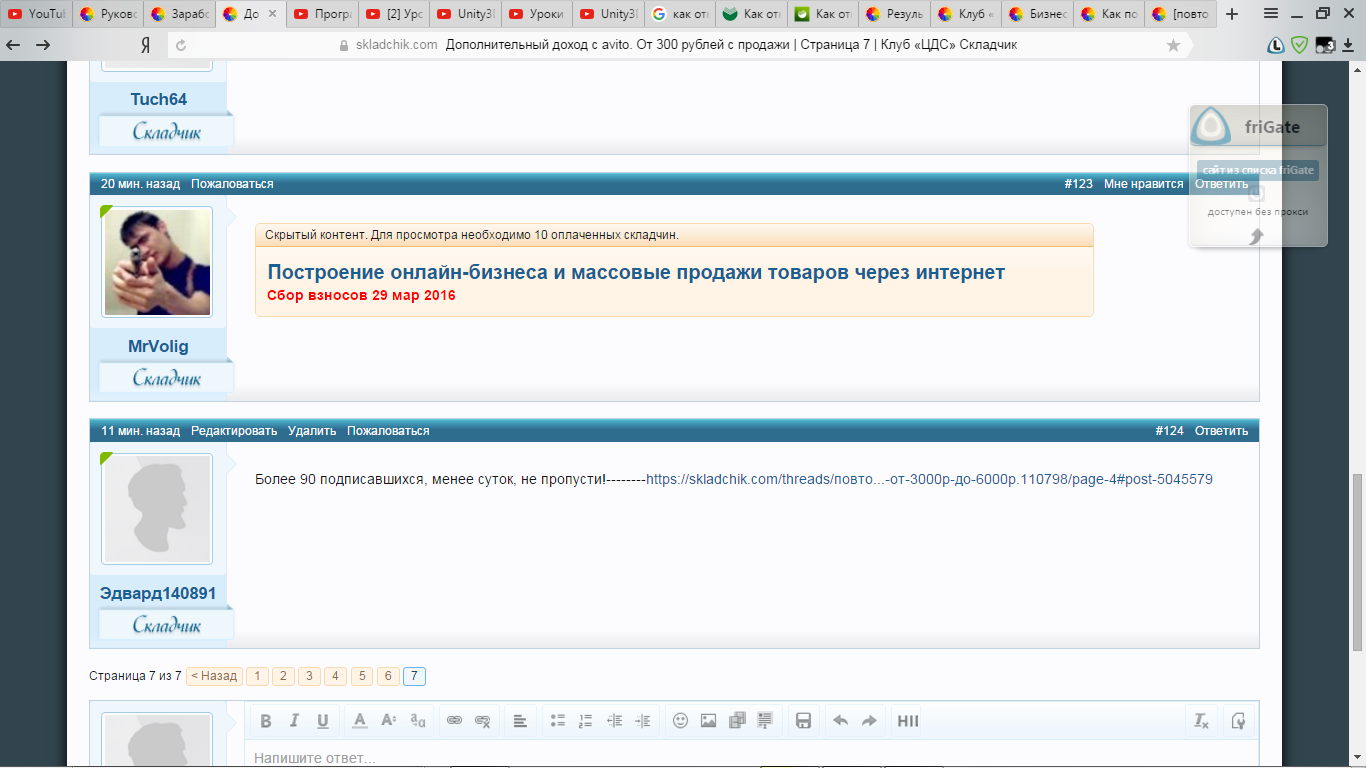Remove link with the unlink icon

pyautogui.click(x=482, y=721)
